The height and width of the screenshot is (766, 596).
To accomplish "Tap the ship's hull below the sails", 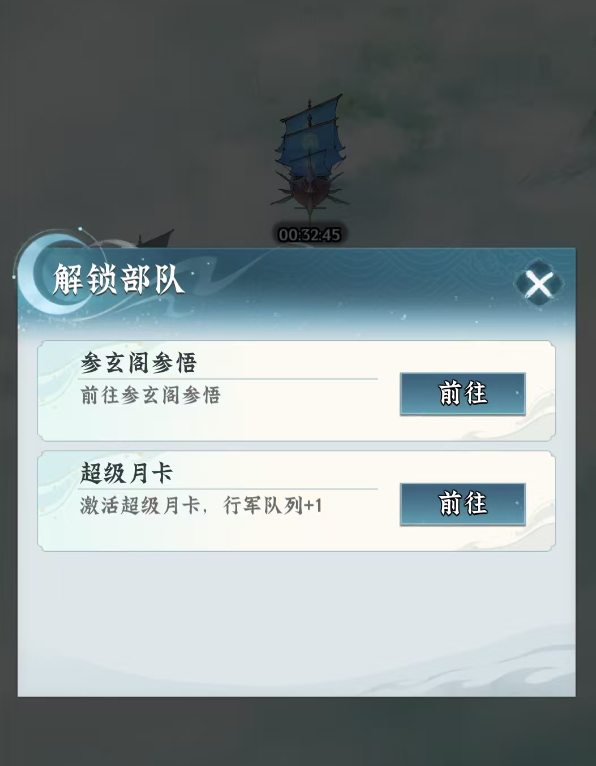I will click(310, 193).
